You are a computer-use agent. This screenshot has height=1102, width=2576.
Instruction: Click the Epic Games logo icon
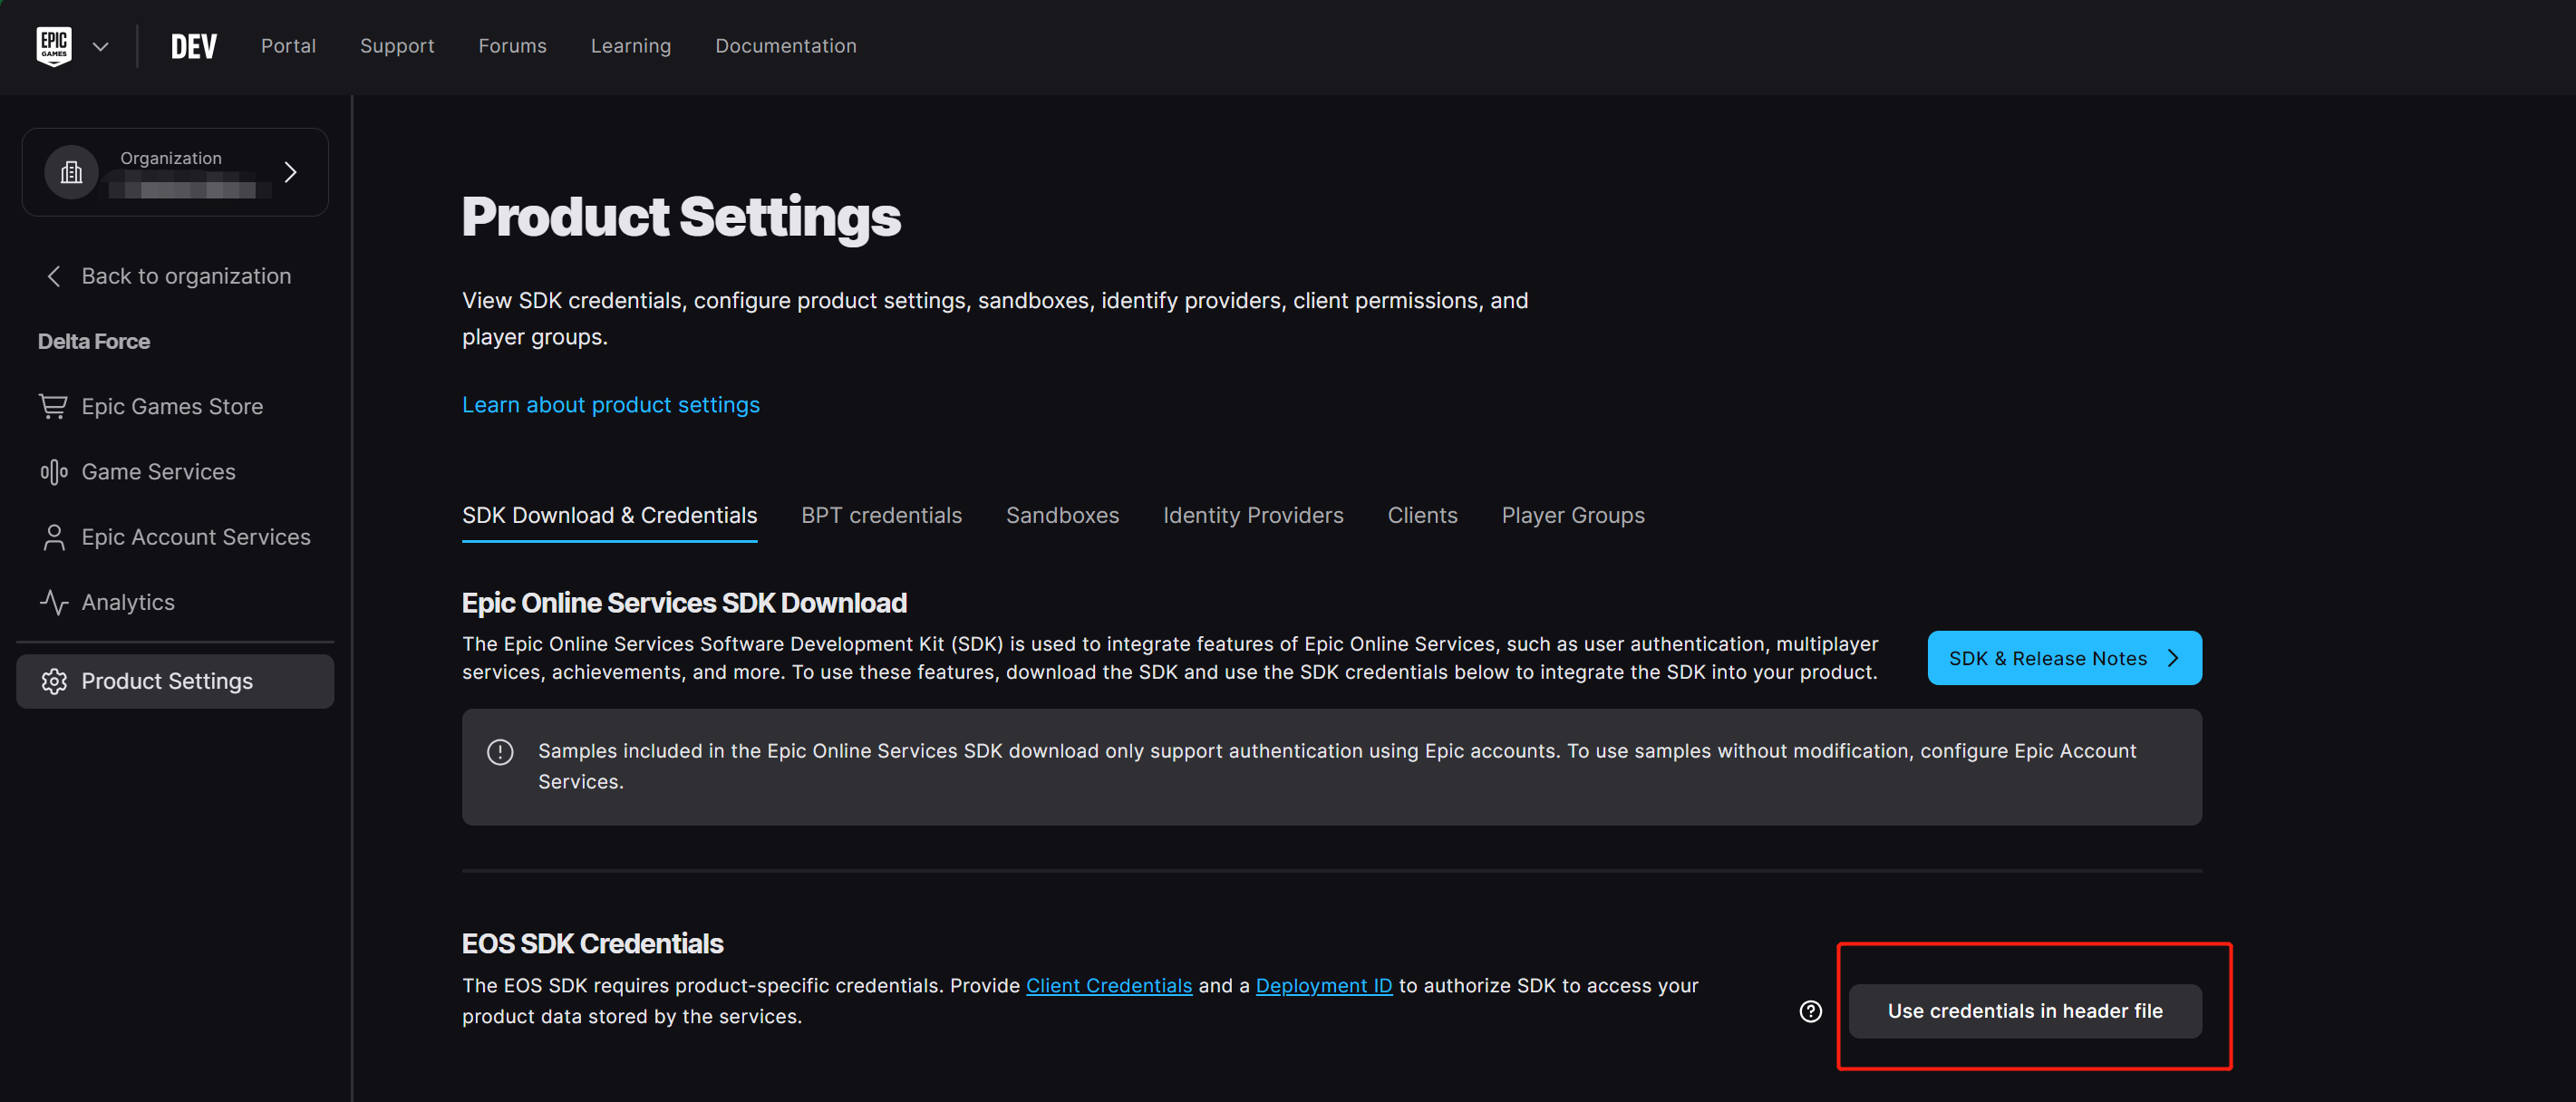tap(54, 46)
